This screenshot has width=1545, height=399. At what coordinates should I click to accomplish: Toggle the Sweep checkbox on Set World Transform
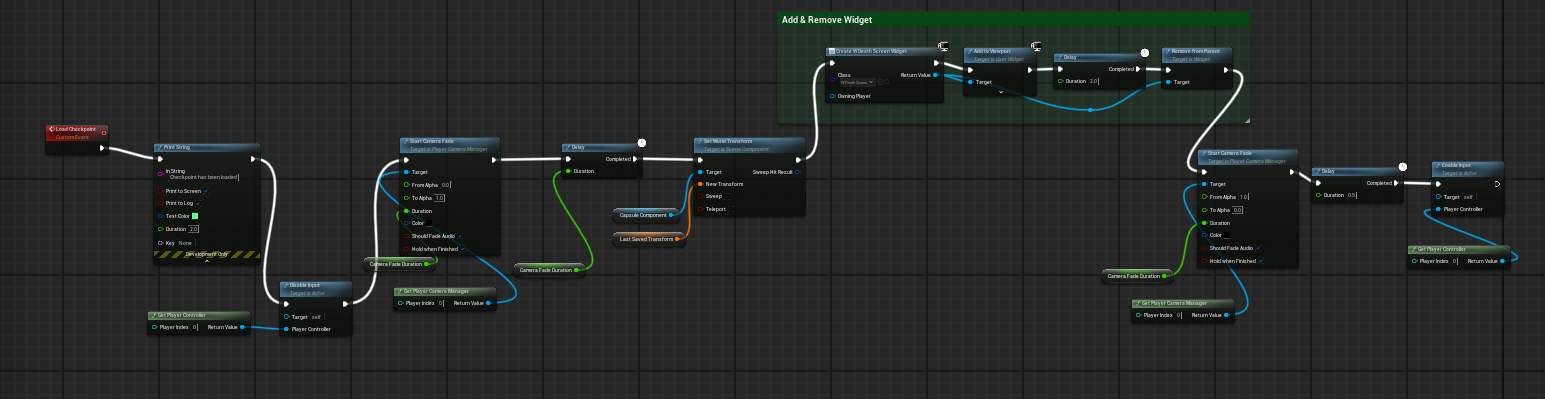point(726,197)
